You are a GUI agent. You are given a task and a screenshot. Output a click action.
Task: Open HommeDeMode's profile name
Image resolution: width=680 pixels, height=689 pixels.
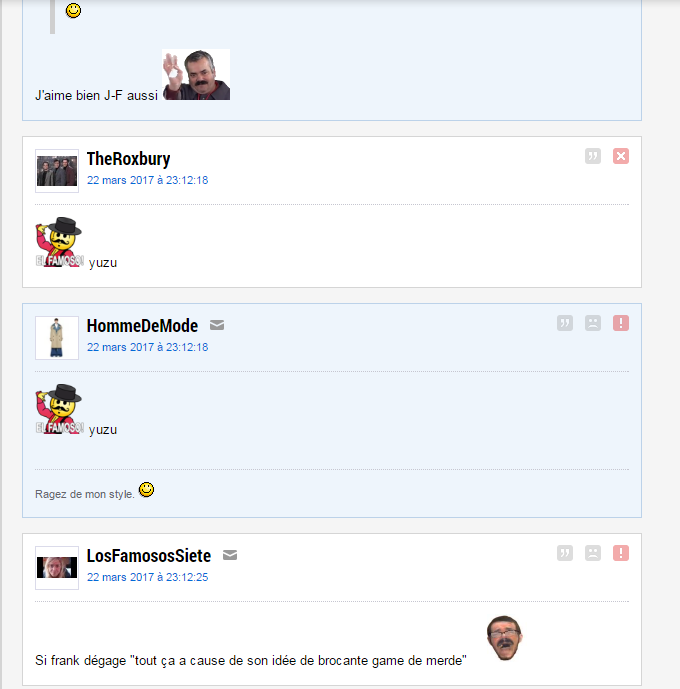tap(142, 326)
